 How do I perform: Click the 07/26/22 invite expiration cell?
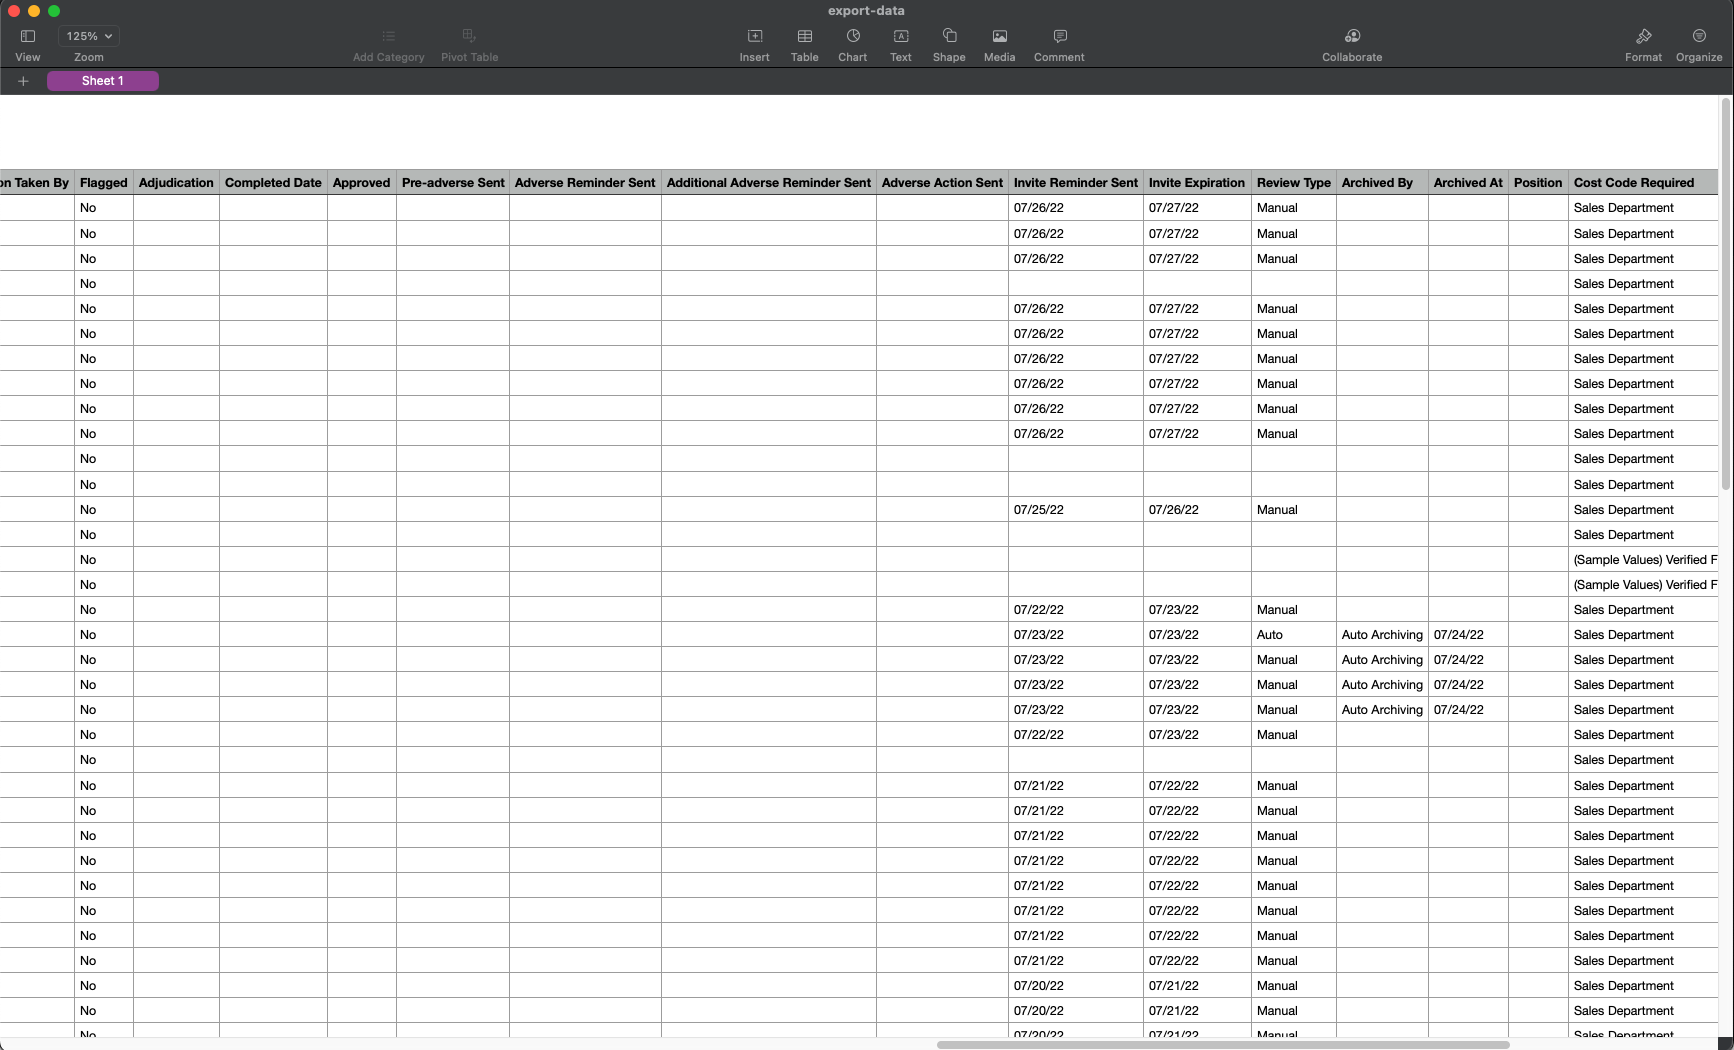tap(1197, 510)
